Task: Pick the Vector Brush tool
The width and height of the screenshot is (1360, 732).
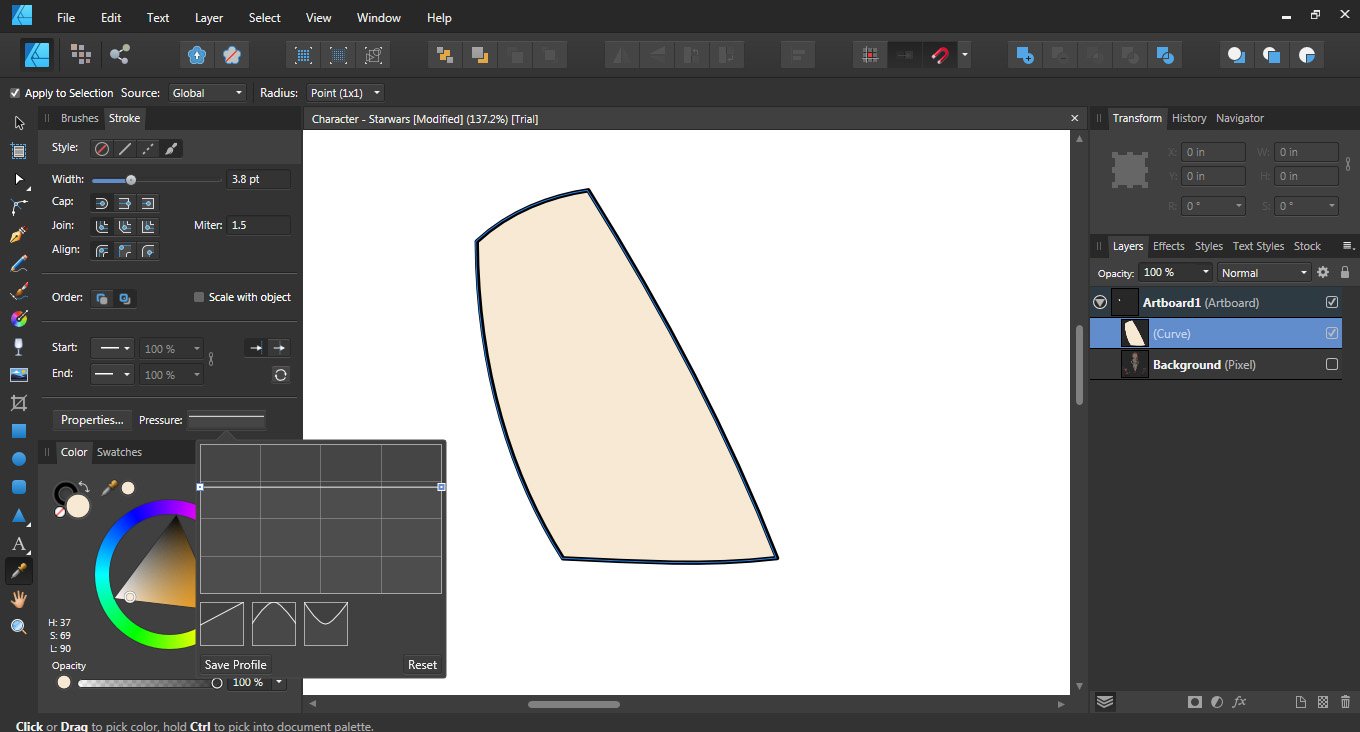Action: pos(18,290)
